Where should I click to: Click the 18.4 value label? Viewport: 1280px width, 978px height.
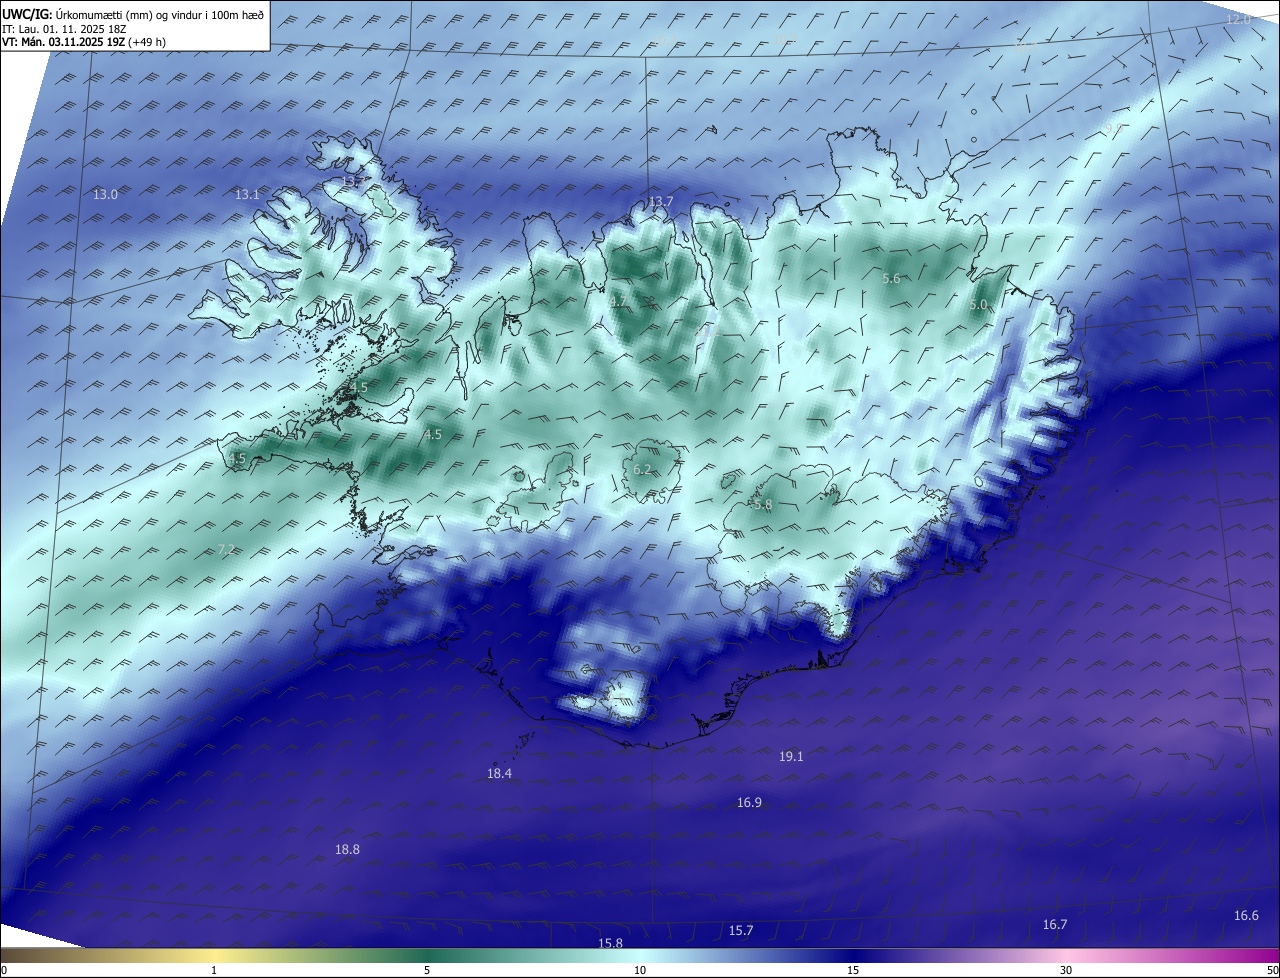[x=499, y=773]
